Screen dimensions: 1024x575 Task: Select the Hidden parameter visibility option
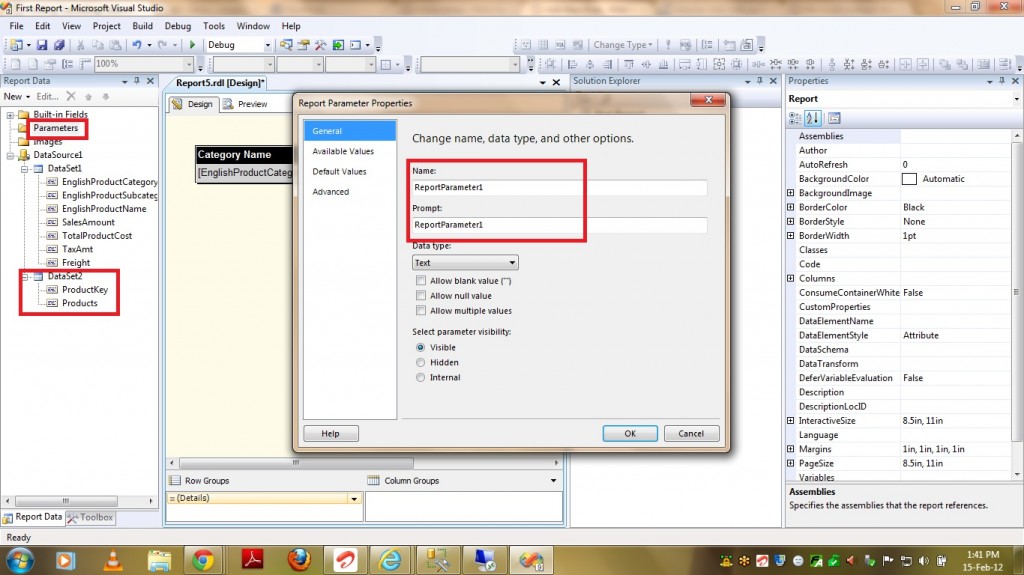coord(421,362)
